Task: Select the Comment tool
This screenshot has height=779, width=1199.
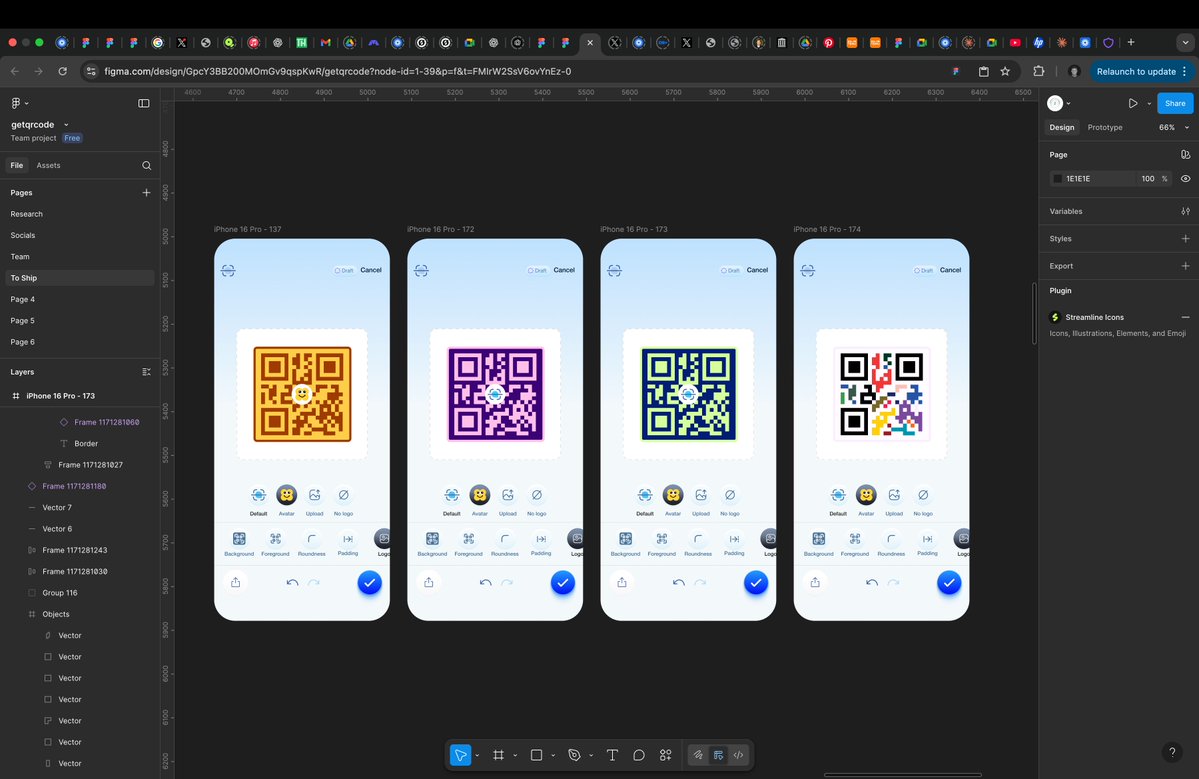Action: coord(638,755)
